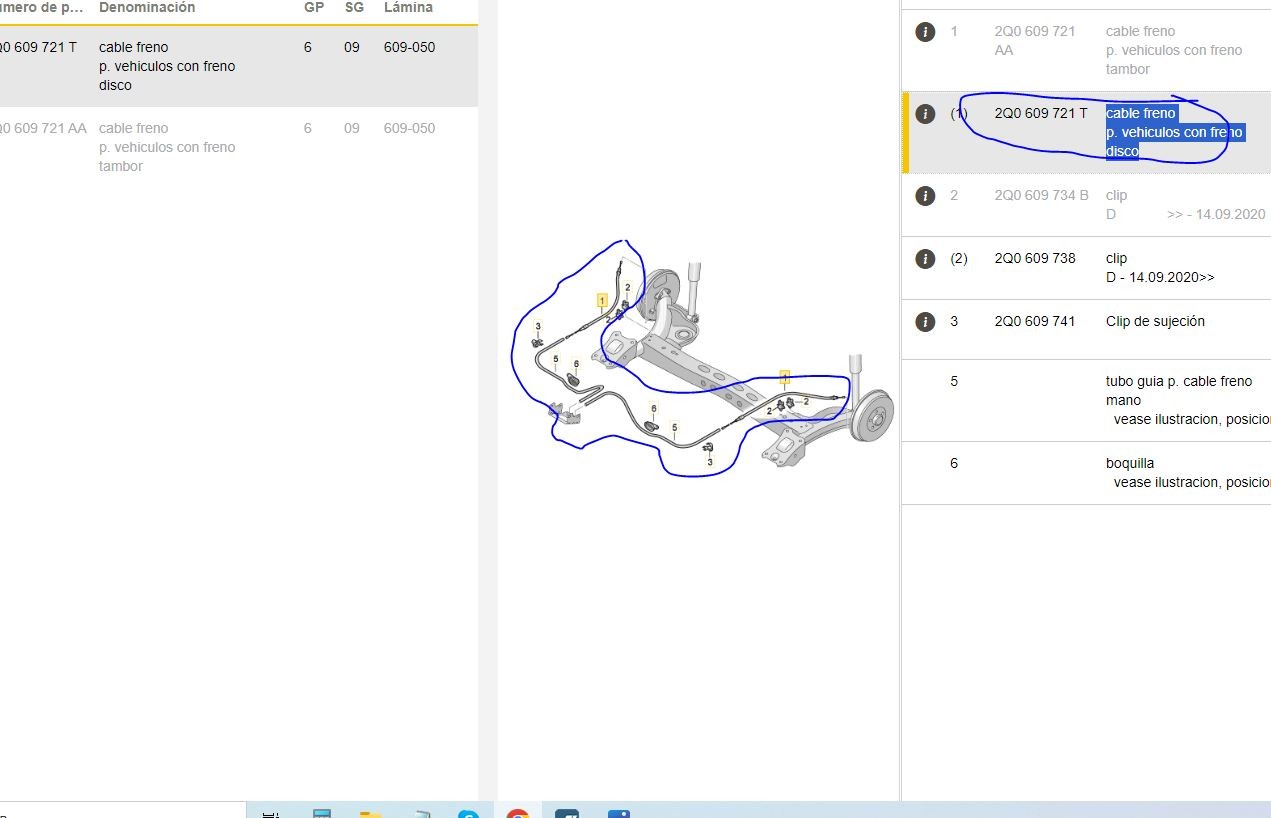Viewport: 1271px width, 818px height.
Task: Click the GP column header
Action: (313, 8)
